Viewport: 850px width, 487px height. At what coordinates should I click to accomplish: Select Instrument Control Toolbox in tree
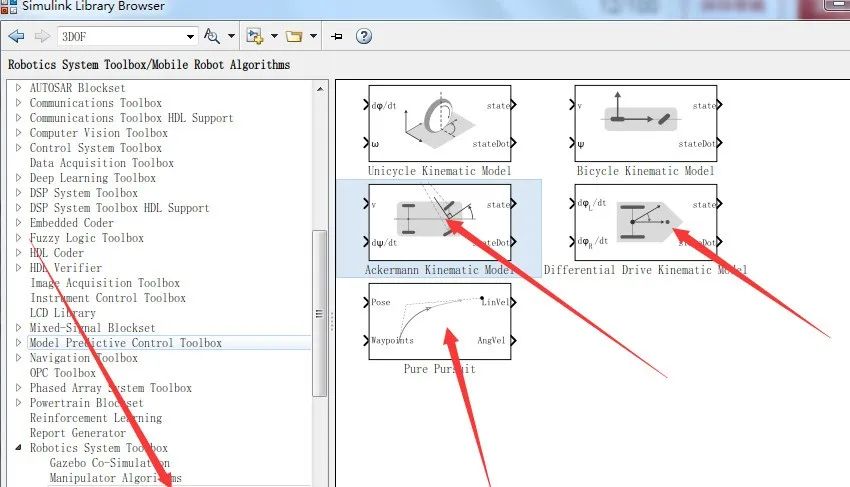pyautogui.click(x=108, y=298)
